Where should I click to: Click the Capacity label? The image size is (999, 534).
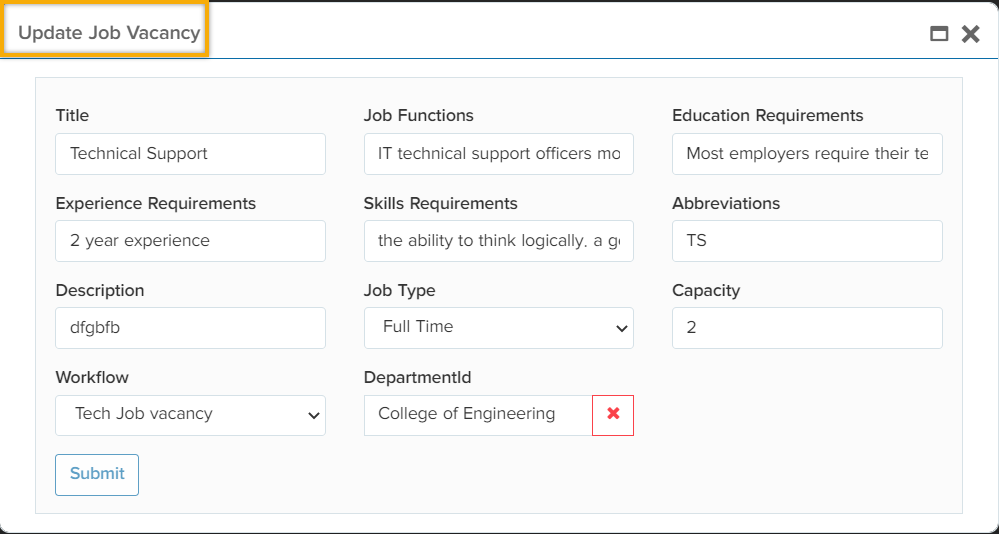coord(706,291)
